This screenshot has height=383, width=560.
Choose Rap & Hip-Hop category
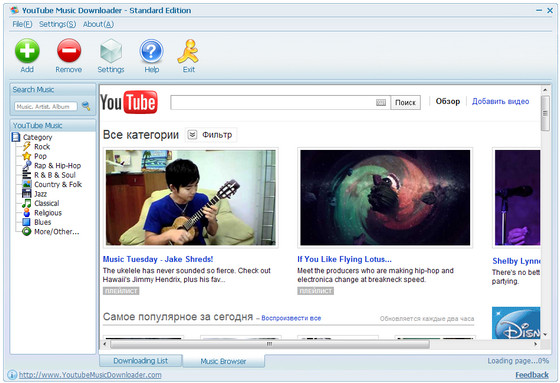[58, 165]
